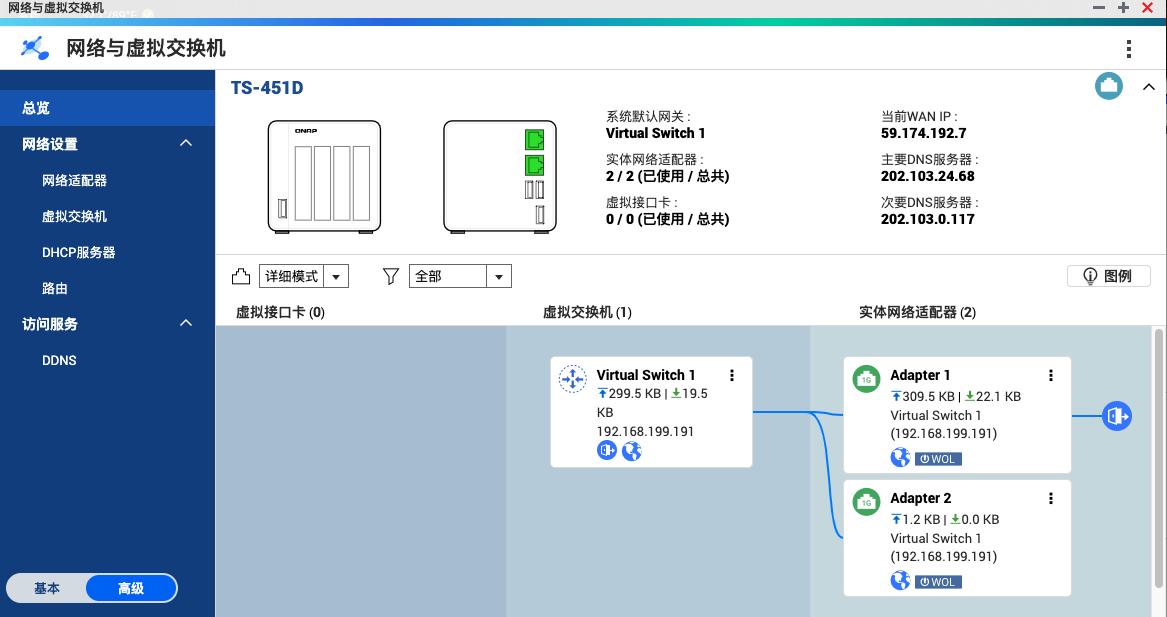Image resolution: width=1167 pixels, height=617 pixels.
Task: Switch to 基本 mode at bottom left
Action: [x=47, y=588]
